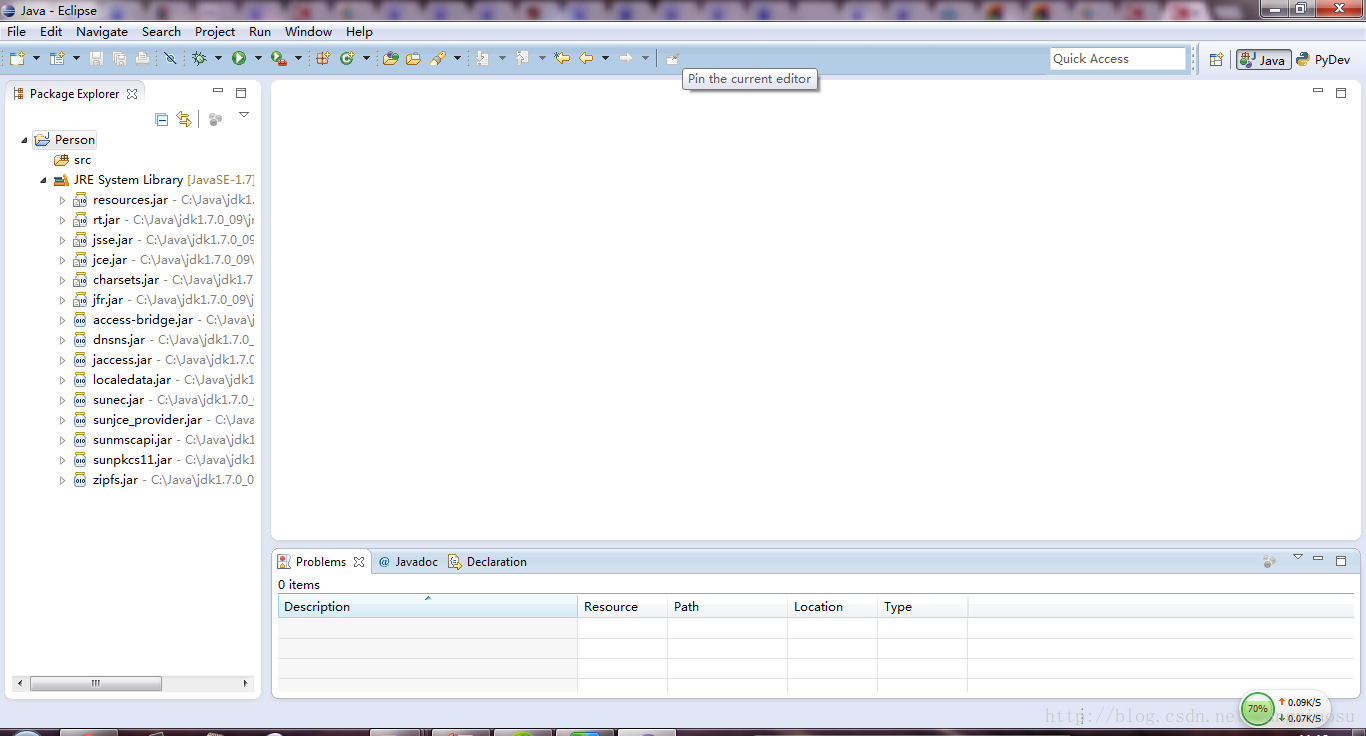Click the Previous Annotation toolbar icon
The height and width of the screenshot is (736, 1366).
pos(522,59)
